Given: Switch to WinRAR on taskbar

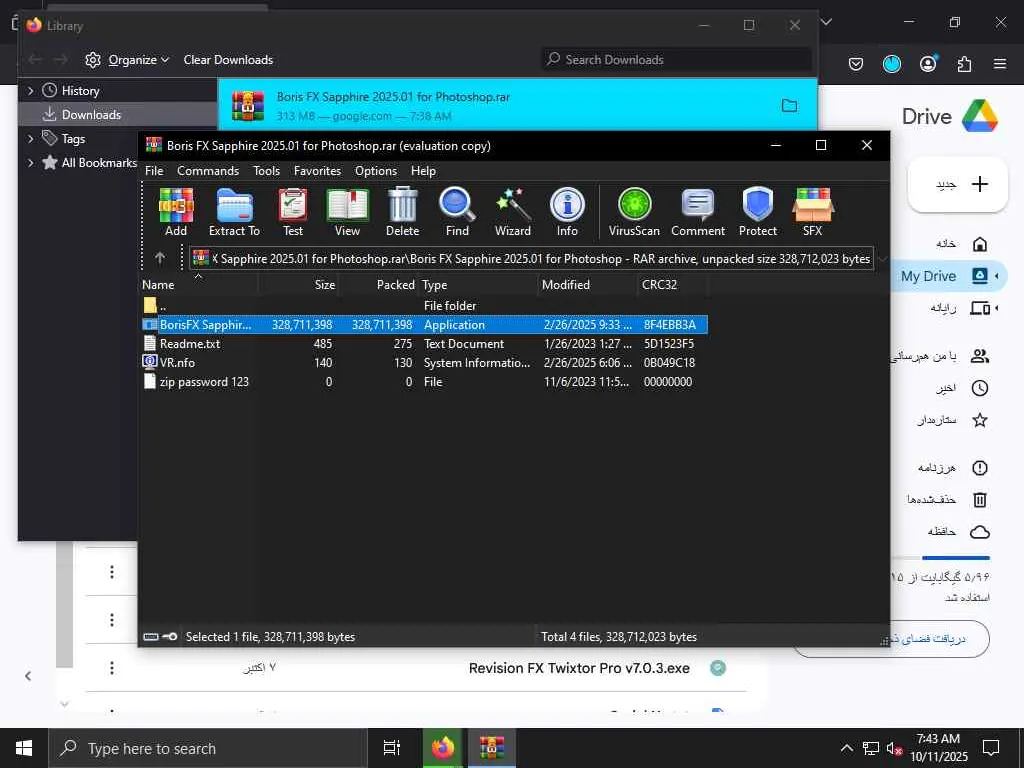Looking at the screenshot, I should [x=492, y=748].
